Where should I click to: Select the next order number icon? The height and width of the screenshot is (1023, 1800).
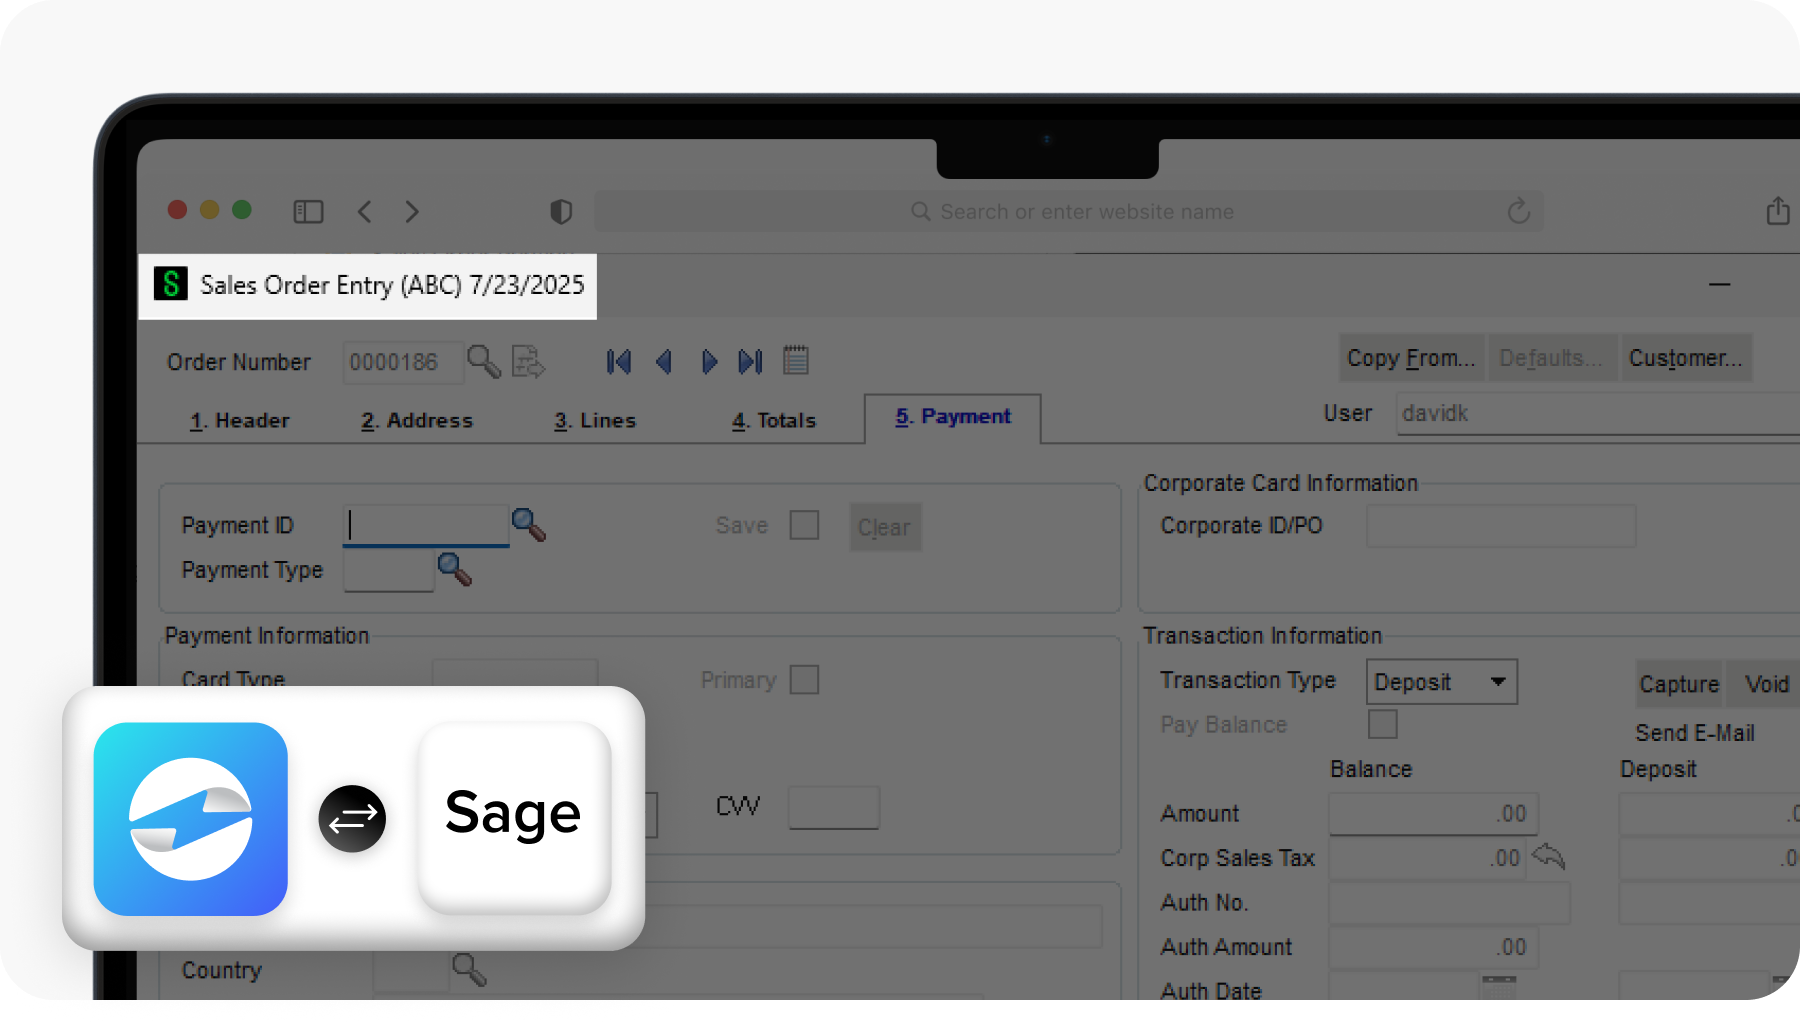[528, 362]
